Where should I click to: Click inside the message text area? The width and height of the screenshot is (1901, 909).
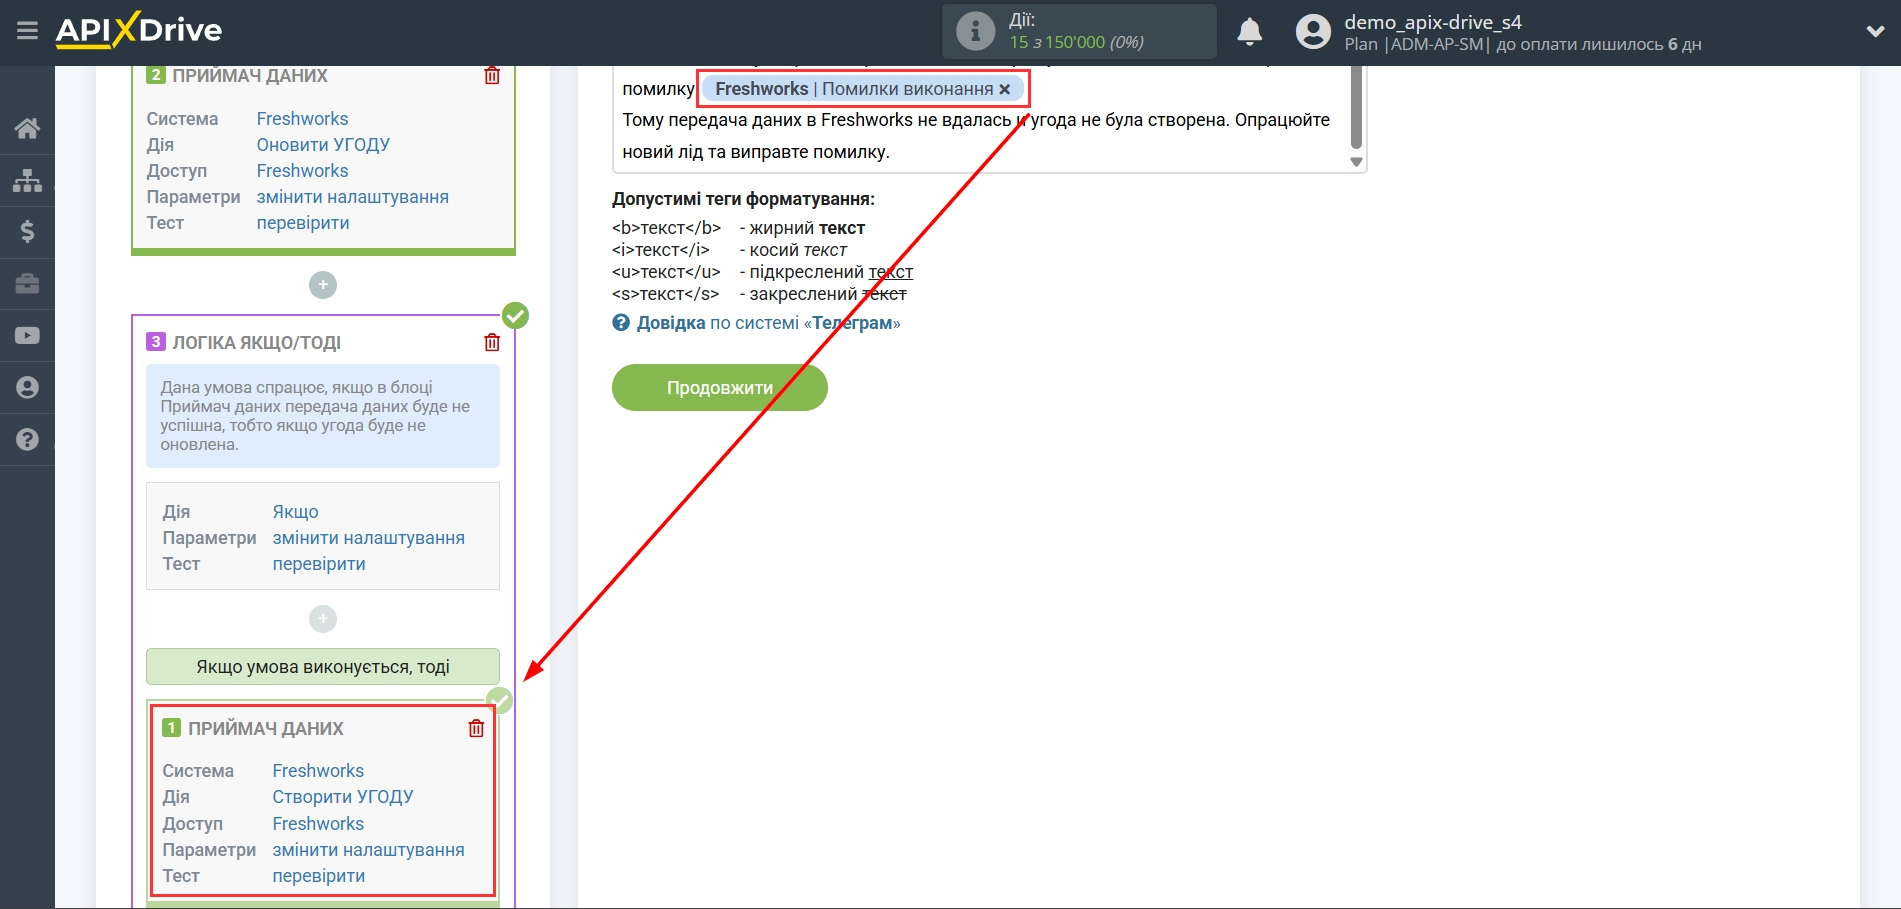pyautogui.click(x=980, y=120)
